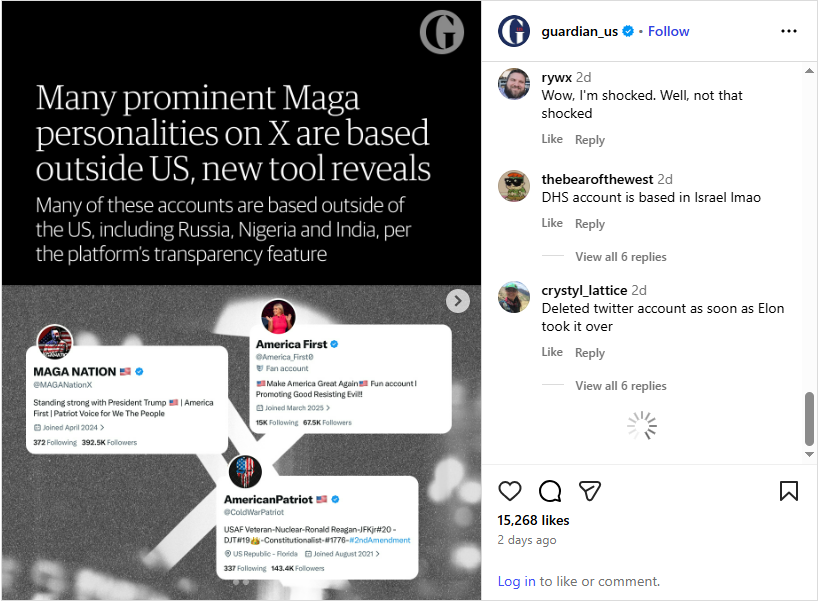Screen dimensions: 820x603
Task: Reply to rywx's comment
Action: pyautogui.click(x=590, y=140)
